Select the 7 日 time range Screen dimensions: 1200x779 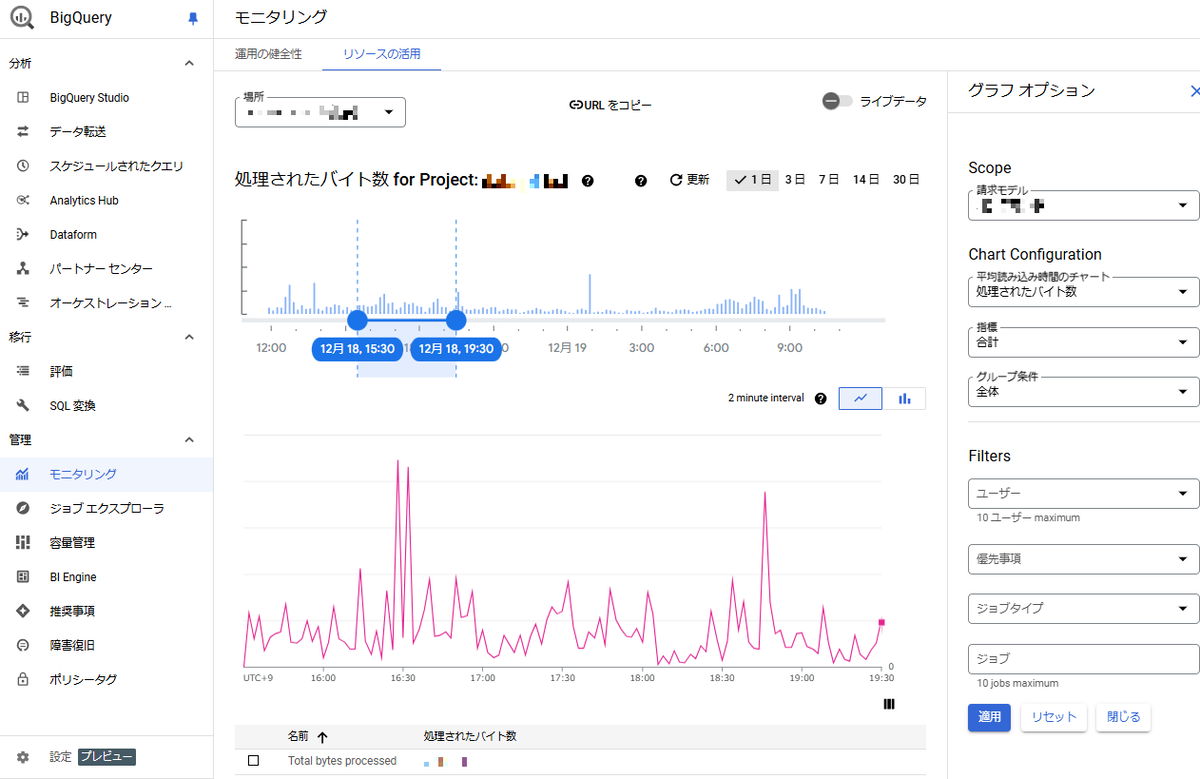[829, 180]
